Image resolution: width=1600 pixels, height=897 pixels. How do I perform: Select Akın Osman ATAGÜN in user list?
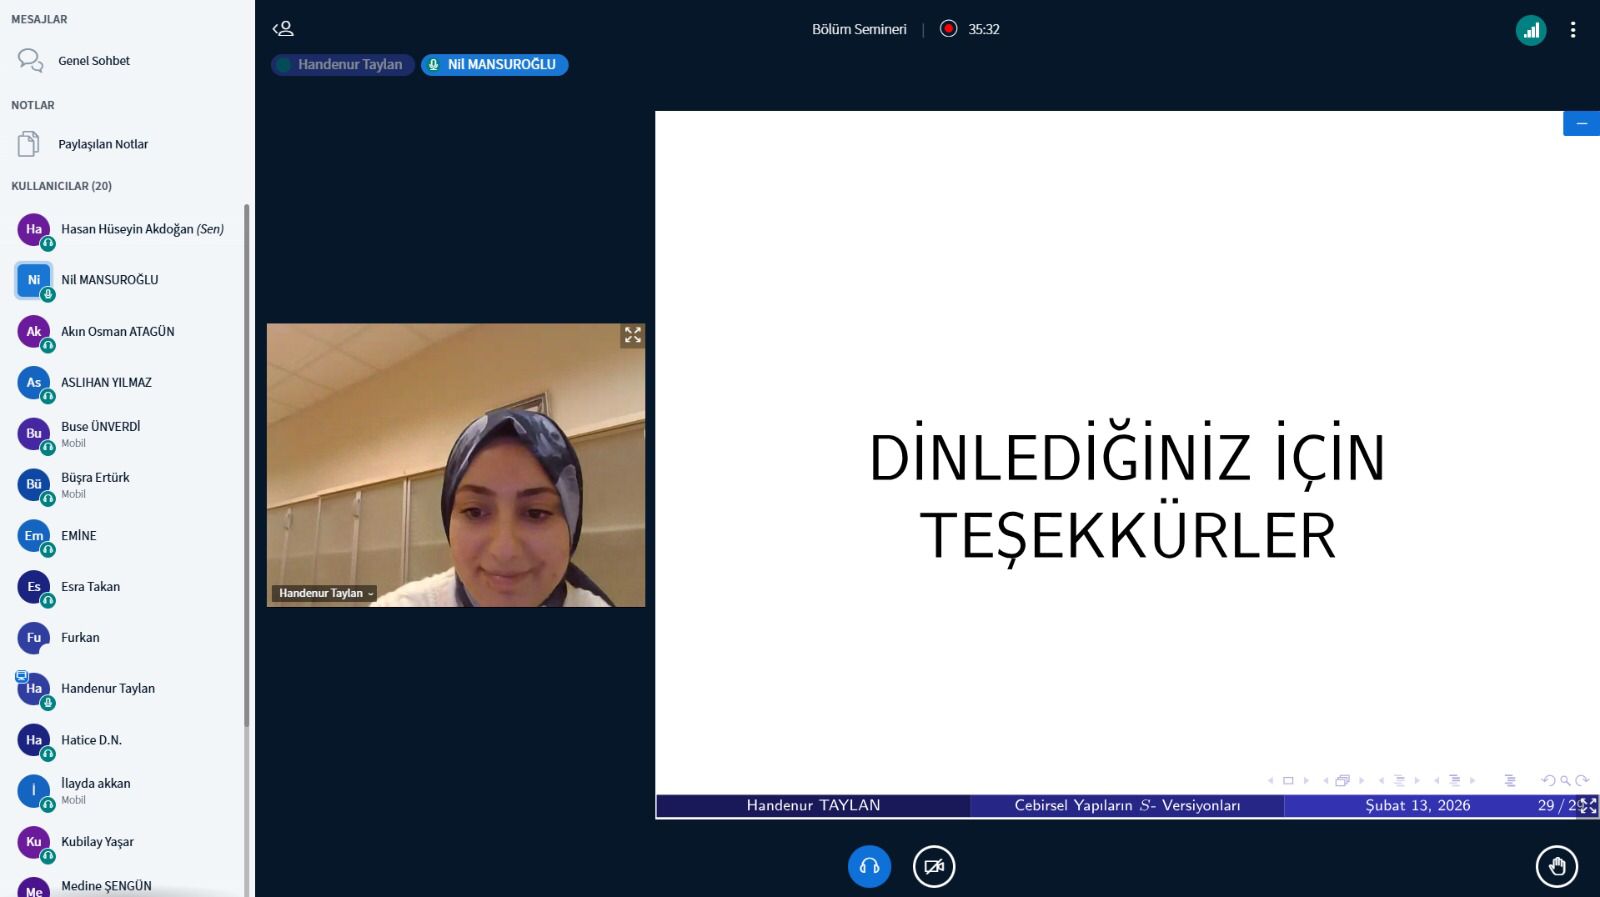117,332
